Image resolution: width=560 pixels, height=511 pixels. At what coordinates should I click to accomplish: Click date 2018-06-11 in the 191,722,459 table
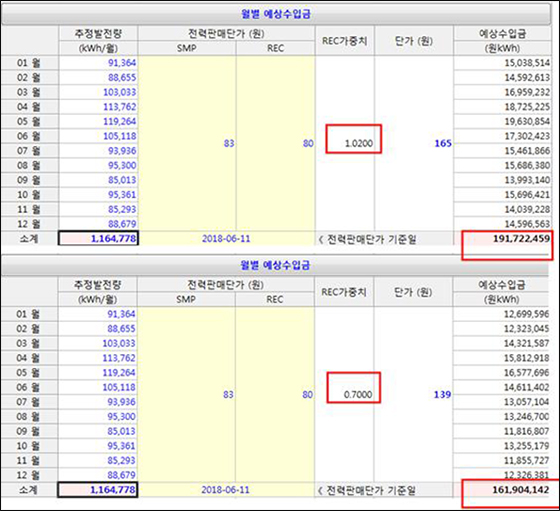coord(226,239)
